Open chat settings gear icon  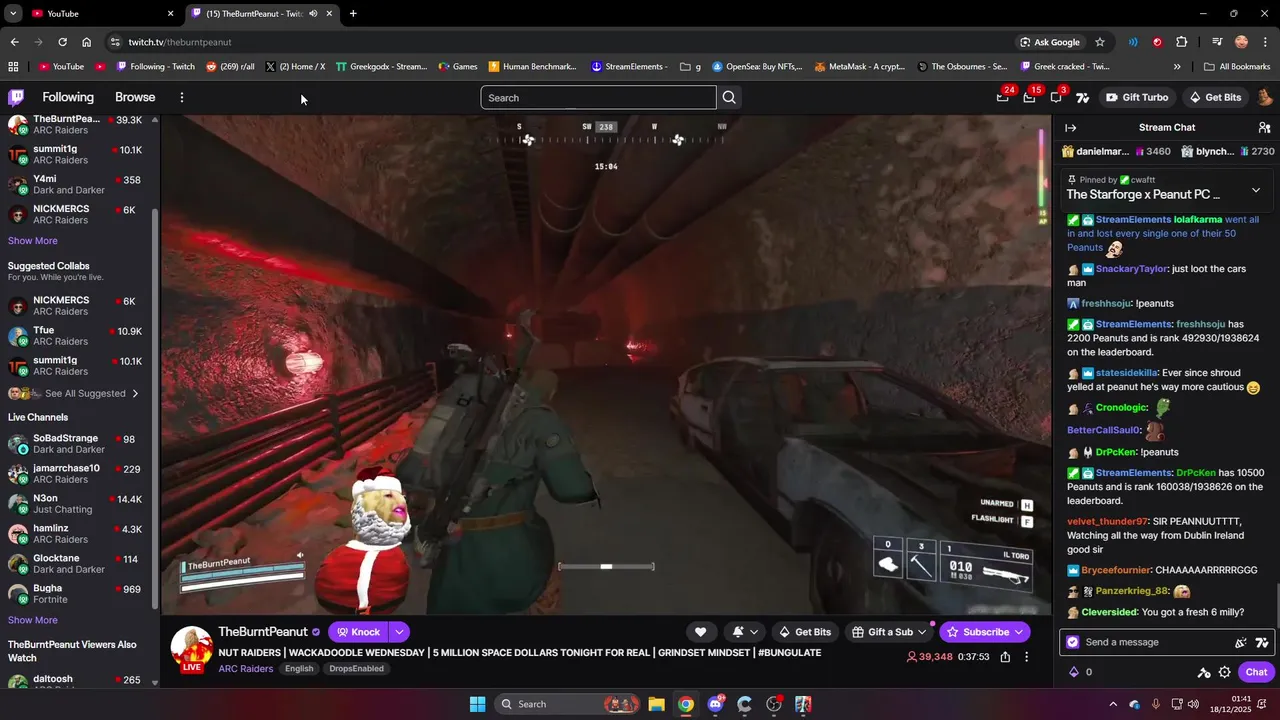coord(1224,672)
